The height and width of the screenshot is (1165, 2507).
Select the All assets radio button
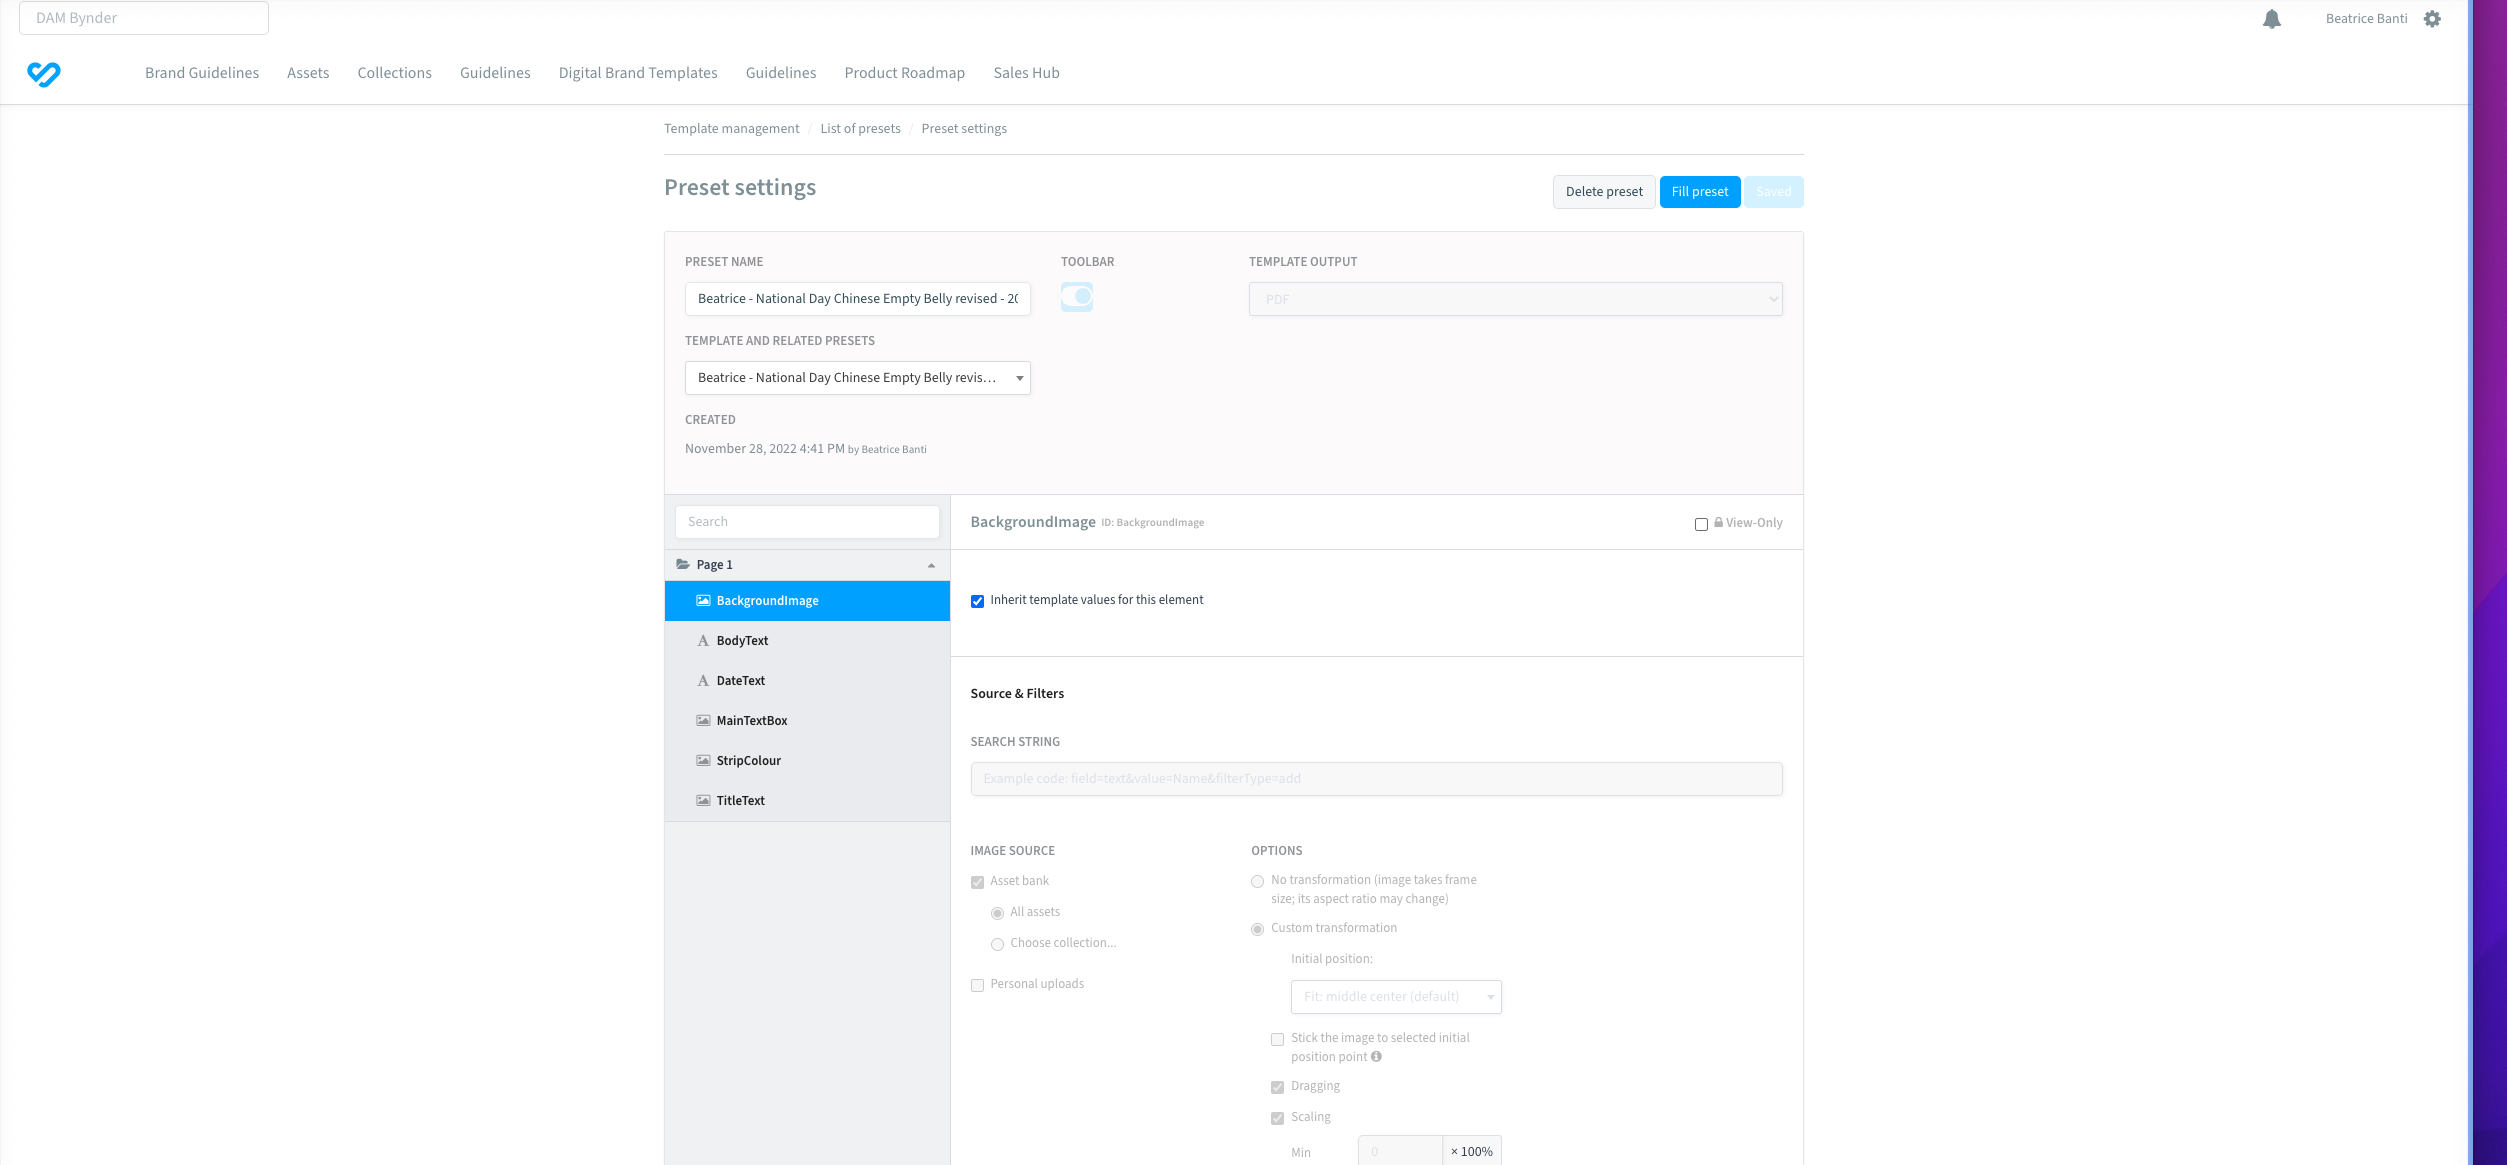[x=997, y=913]
